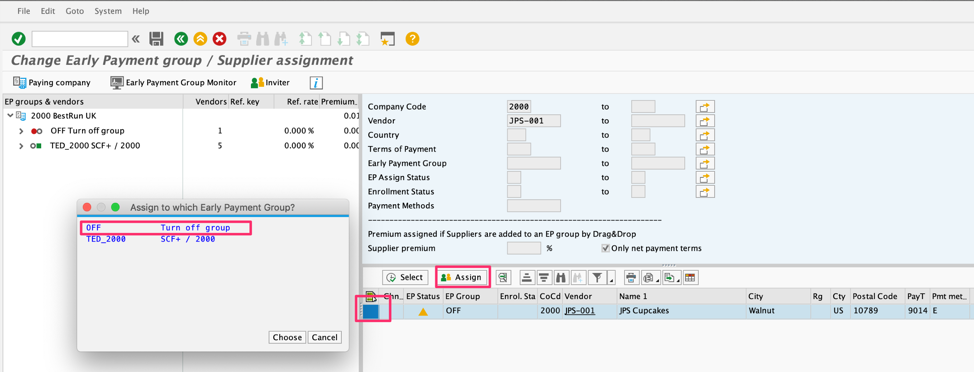Click the green Back arrow icon

[x=181, y=39]
